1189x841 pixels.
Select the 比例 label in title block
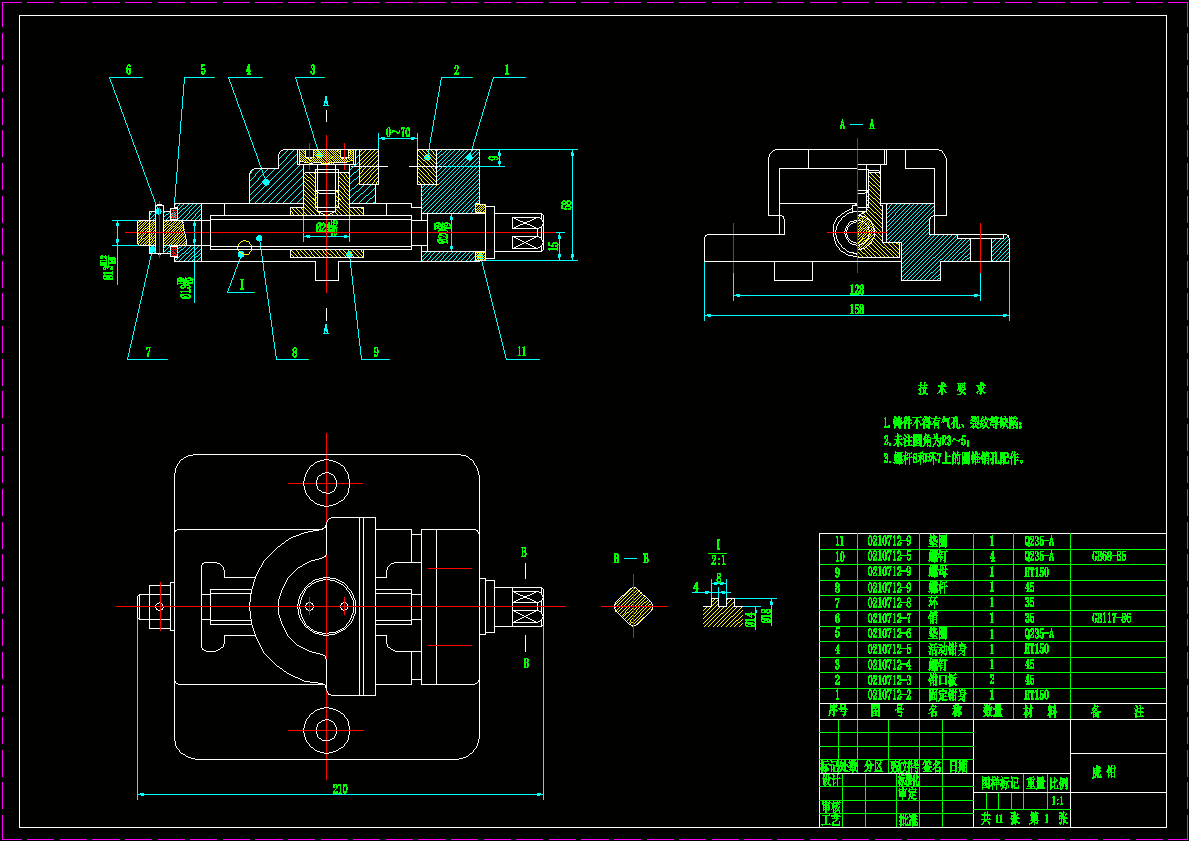[1059, 783]
